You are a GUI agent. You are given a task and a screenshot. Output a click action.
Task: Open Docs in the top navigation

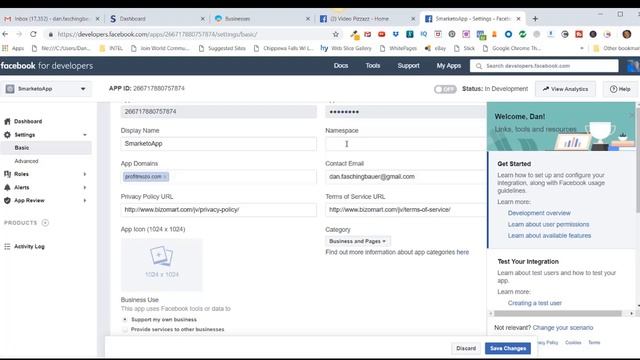coord(341,66)
